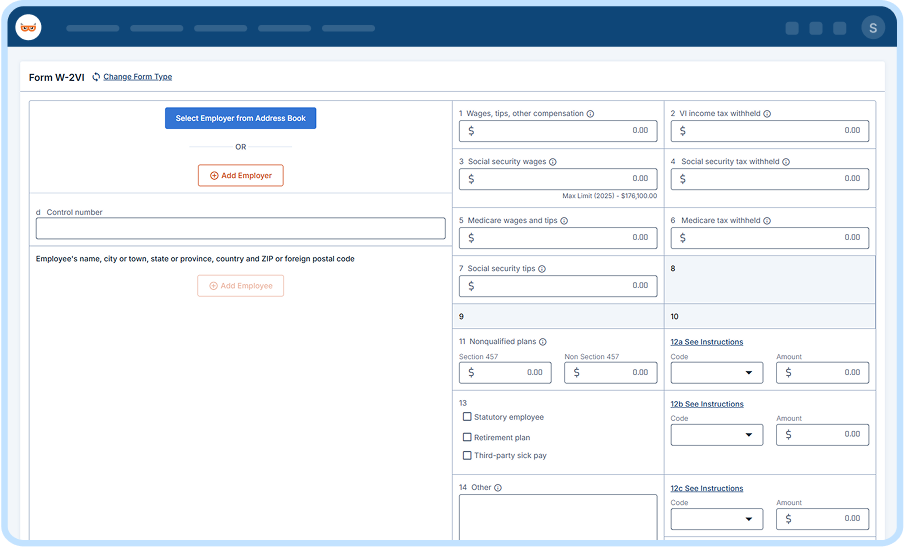Image resolution: width=904 pixels, height=547 pixels.
Task: Click info icon for VI income tax withheld
Action: [x=767, y=114]
